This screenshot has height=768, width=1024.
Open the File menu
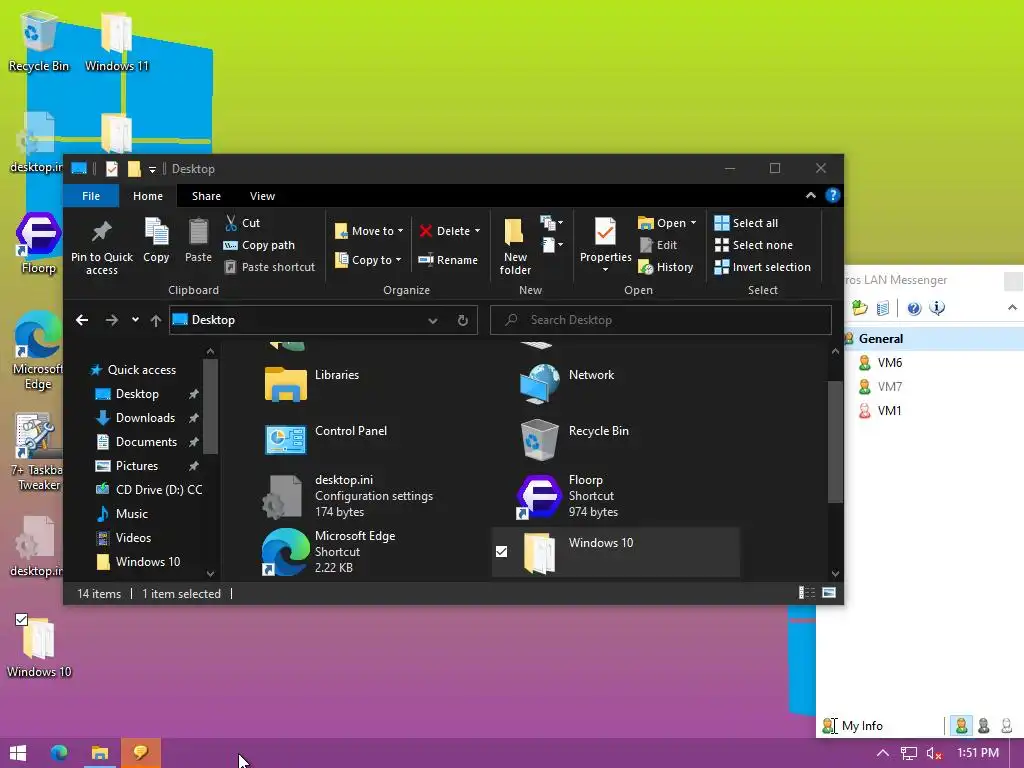click(x=91, y=196)
